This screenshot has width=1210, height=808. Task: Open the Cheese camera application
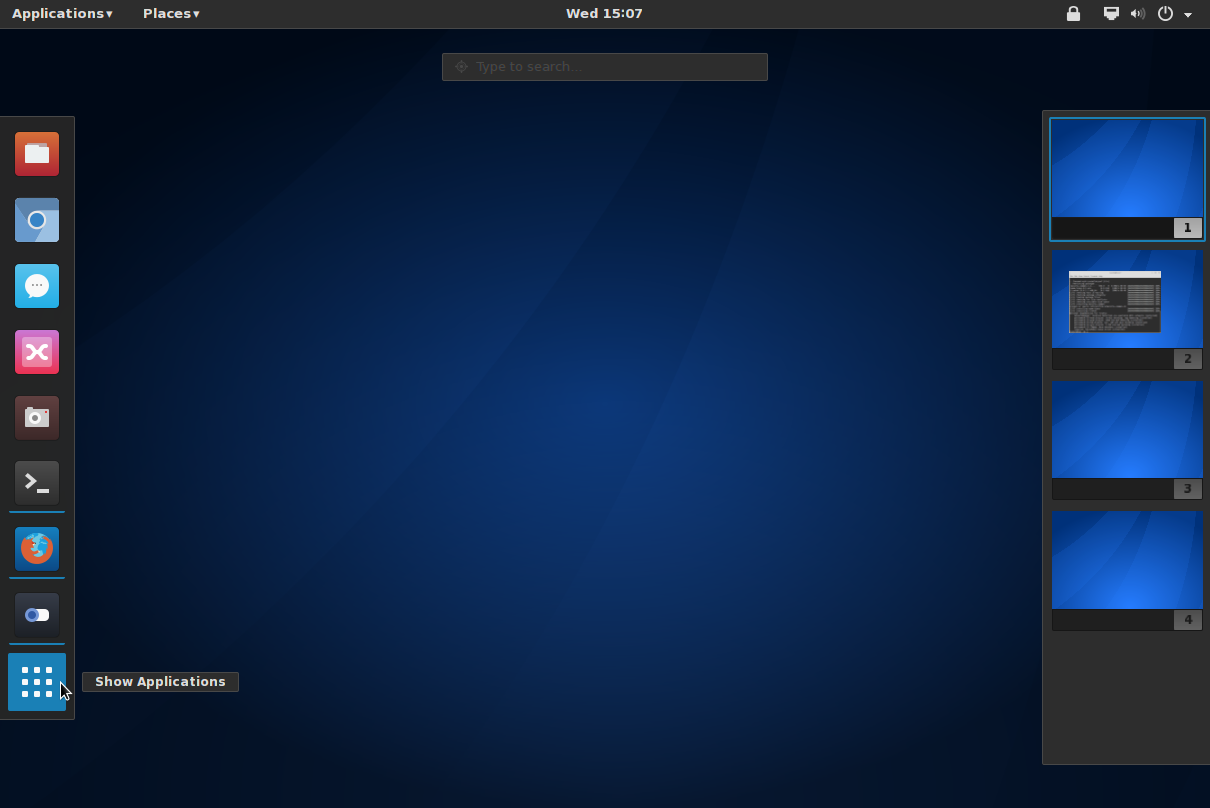37,418
